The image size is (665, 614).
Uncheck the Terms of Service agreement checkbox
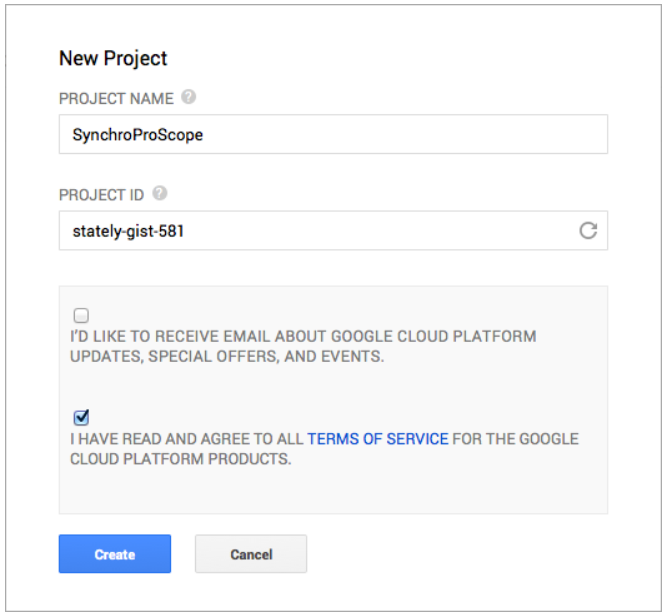pyautogui.click(x=81, y=418)
